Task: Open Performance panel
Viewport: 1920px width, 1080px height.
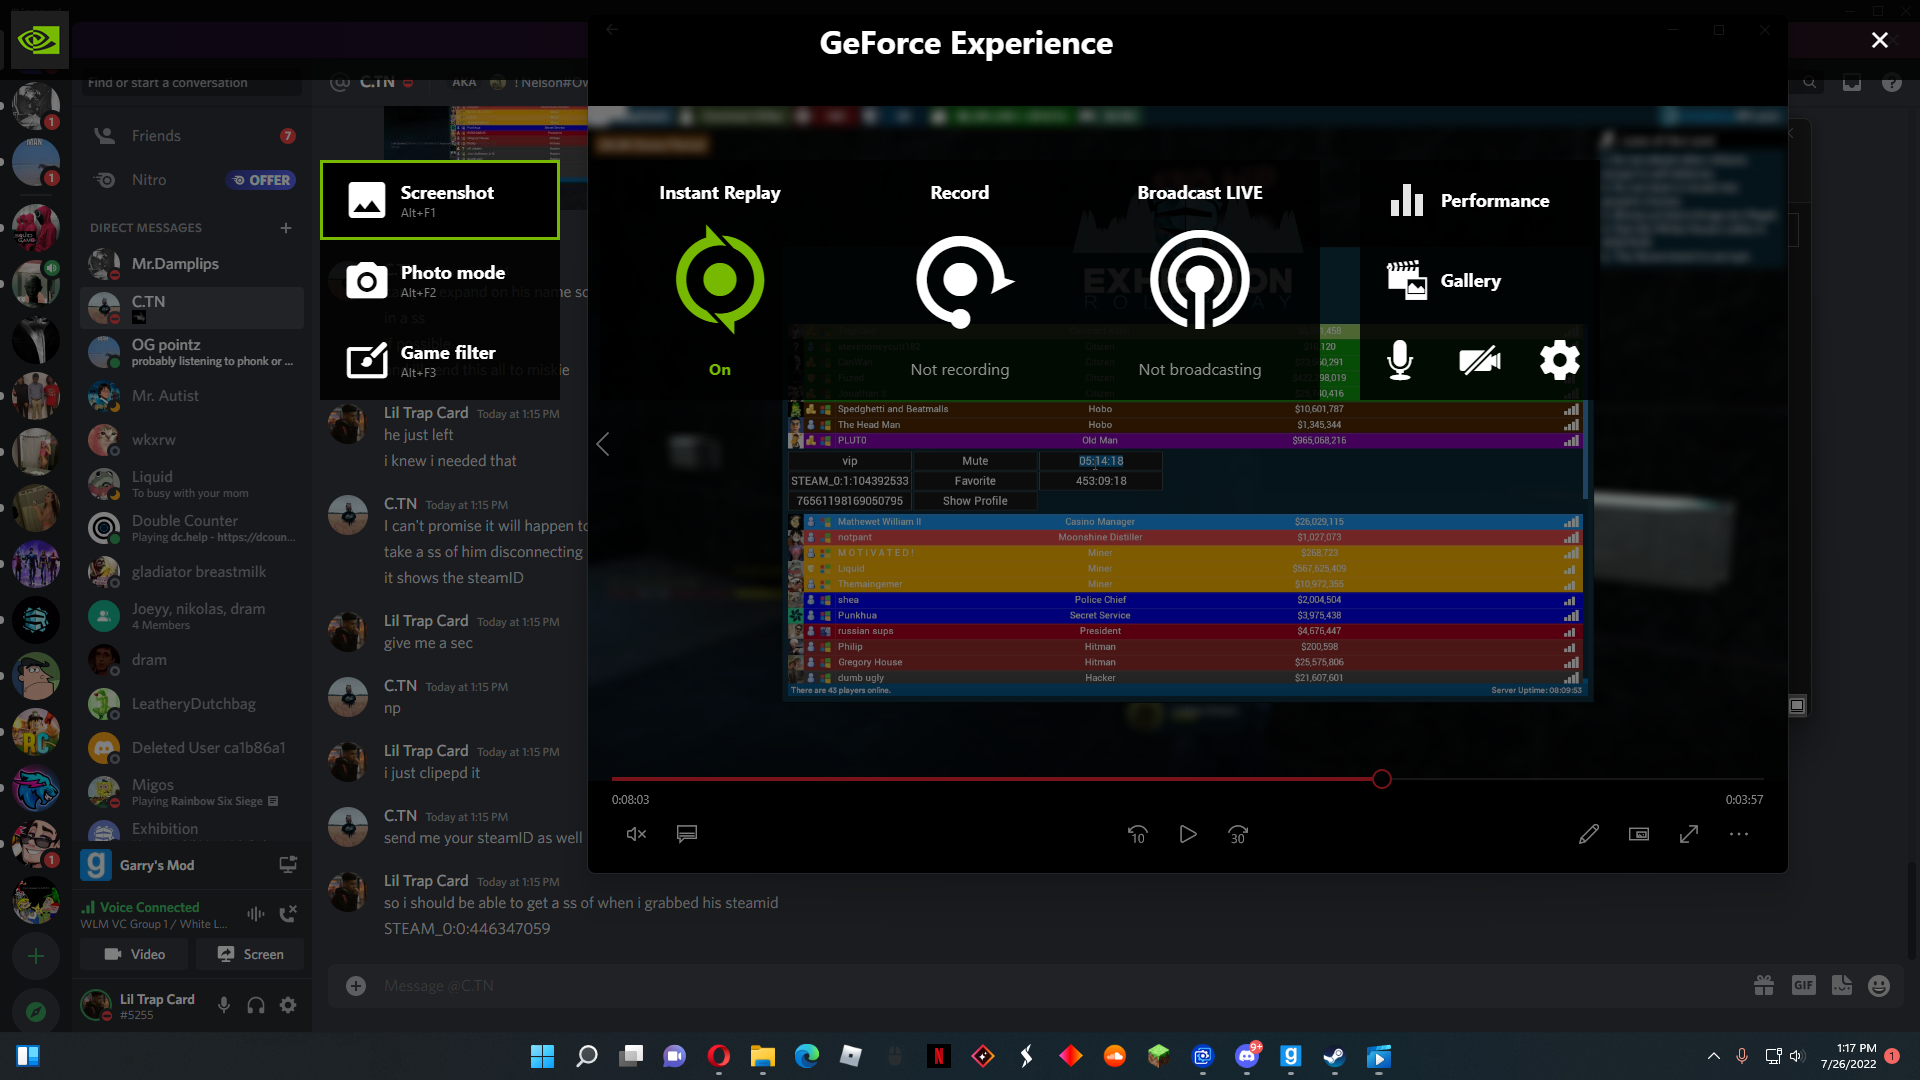Action: tap(1470, 201)
